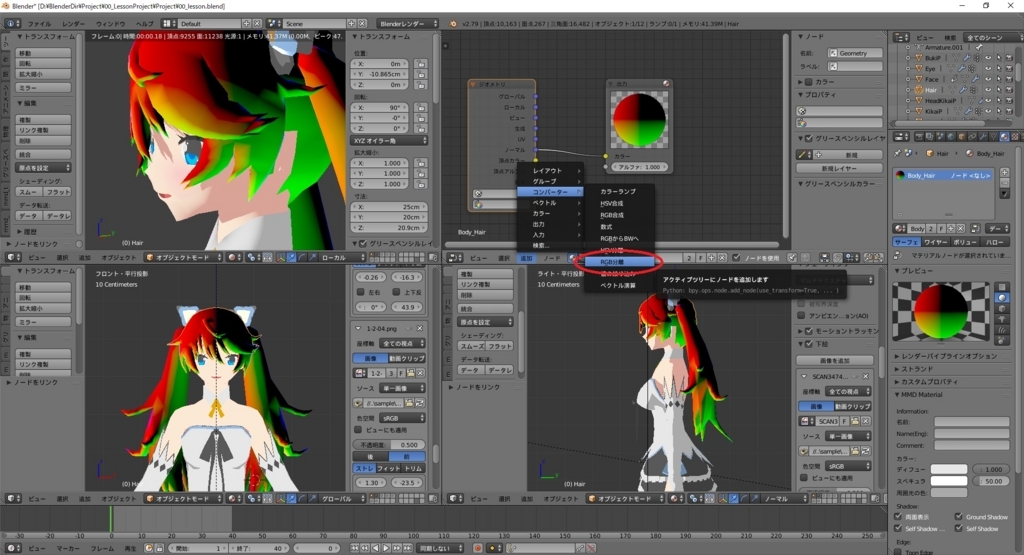Viewport: 1024px width, 555px height.
Task: Open the 原点を設定 dropdown in top-left tool shelf
Action: [43, 168]
